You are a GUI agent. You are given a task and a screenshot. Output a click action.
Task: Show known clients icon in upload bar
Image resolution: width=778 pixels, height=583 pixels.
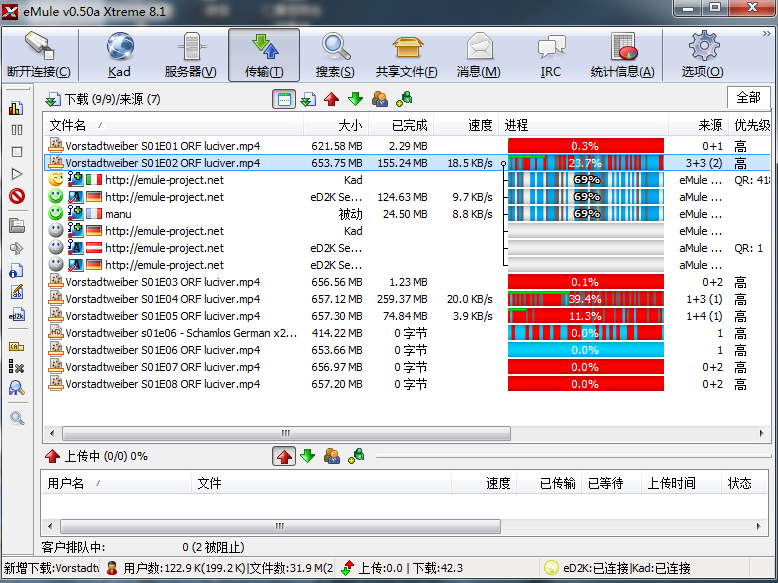[356, 456]
